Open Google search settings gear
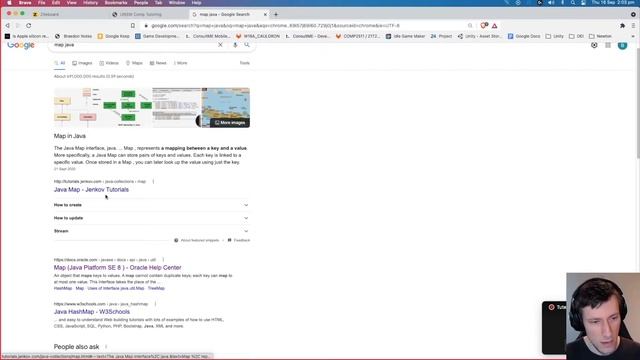Screen dimensions: 640x360 pos(594,45)
